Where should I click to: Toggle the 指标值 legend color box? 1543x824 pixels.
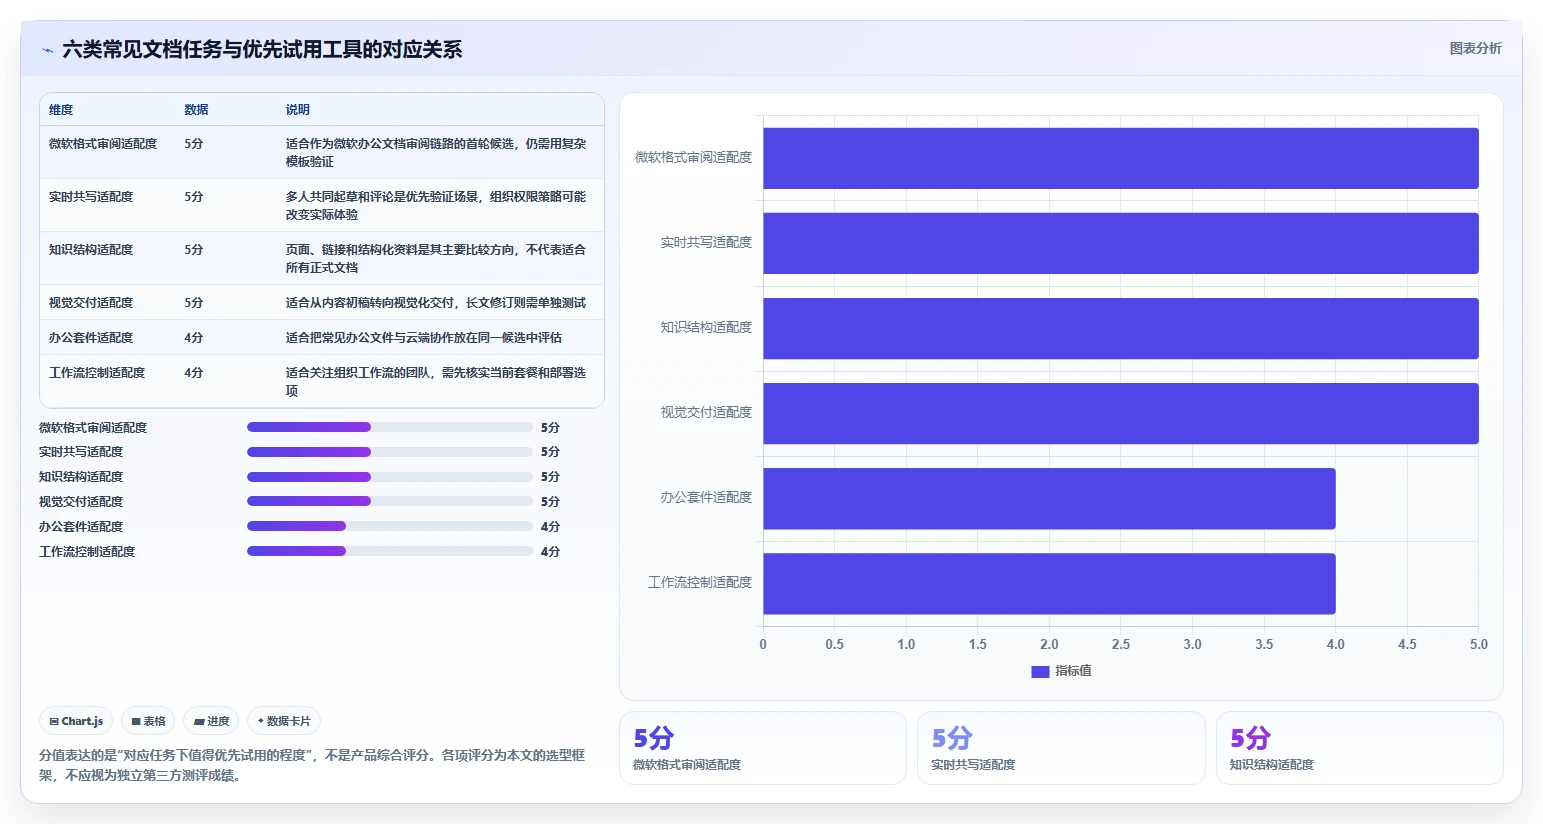pyautogui.click(x=1040, y=671)
